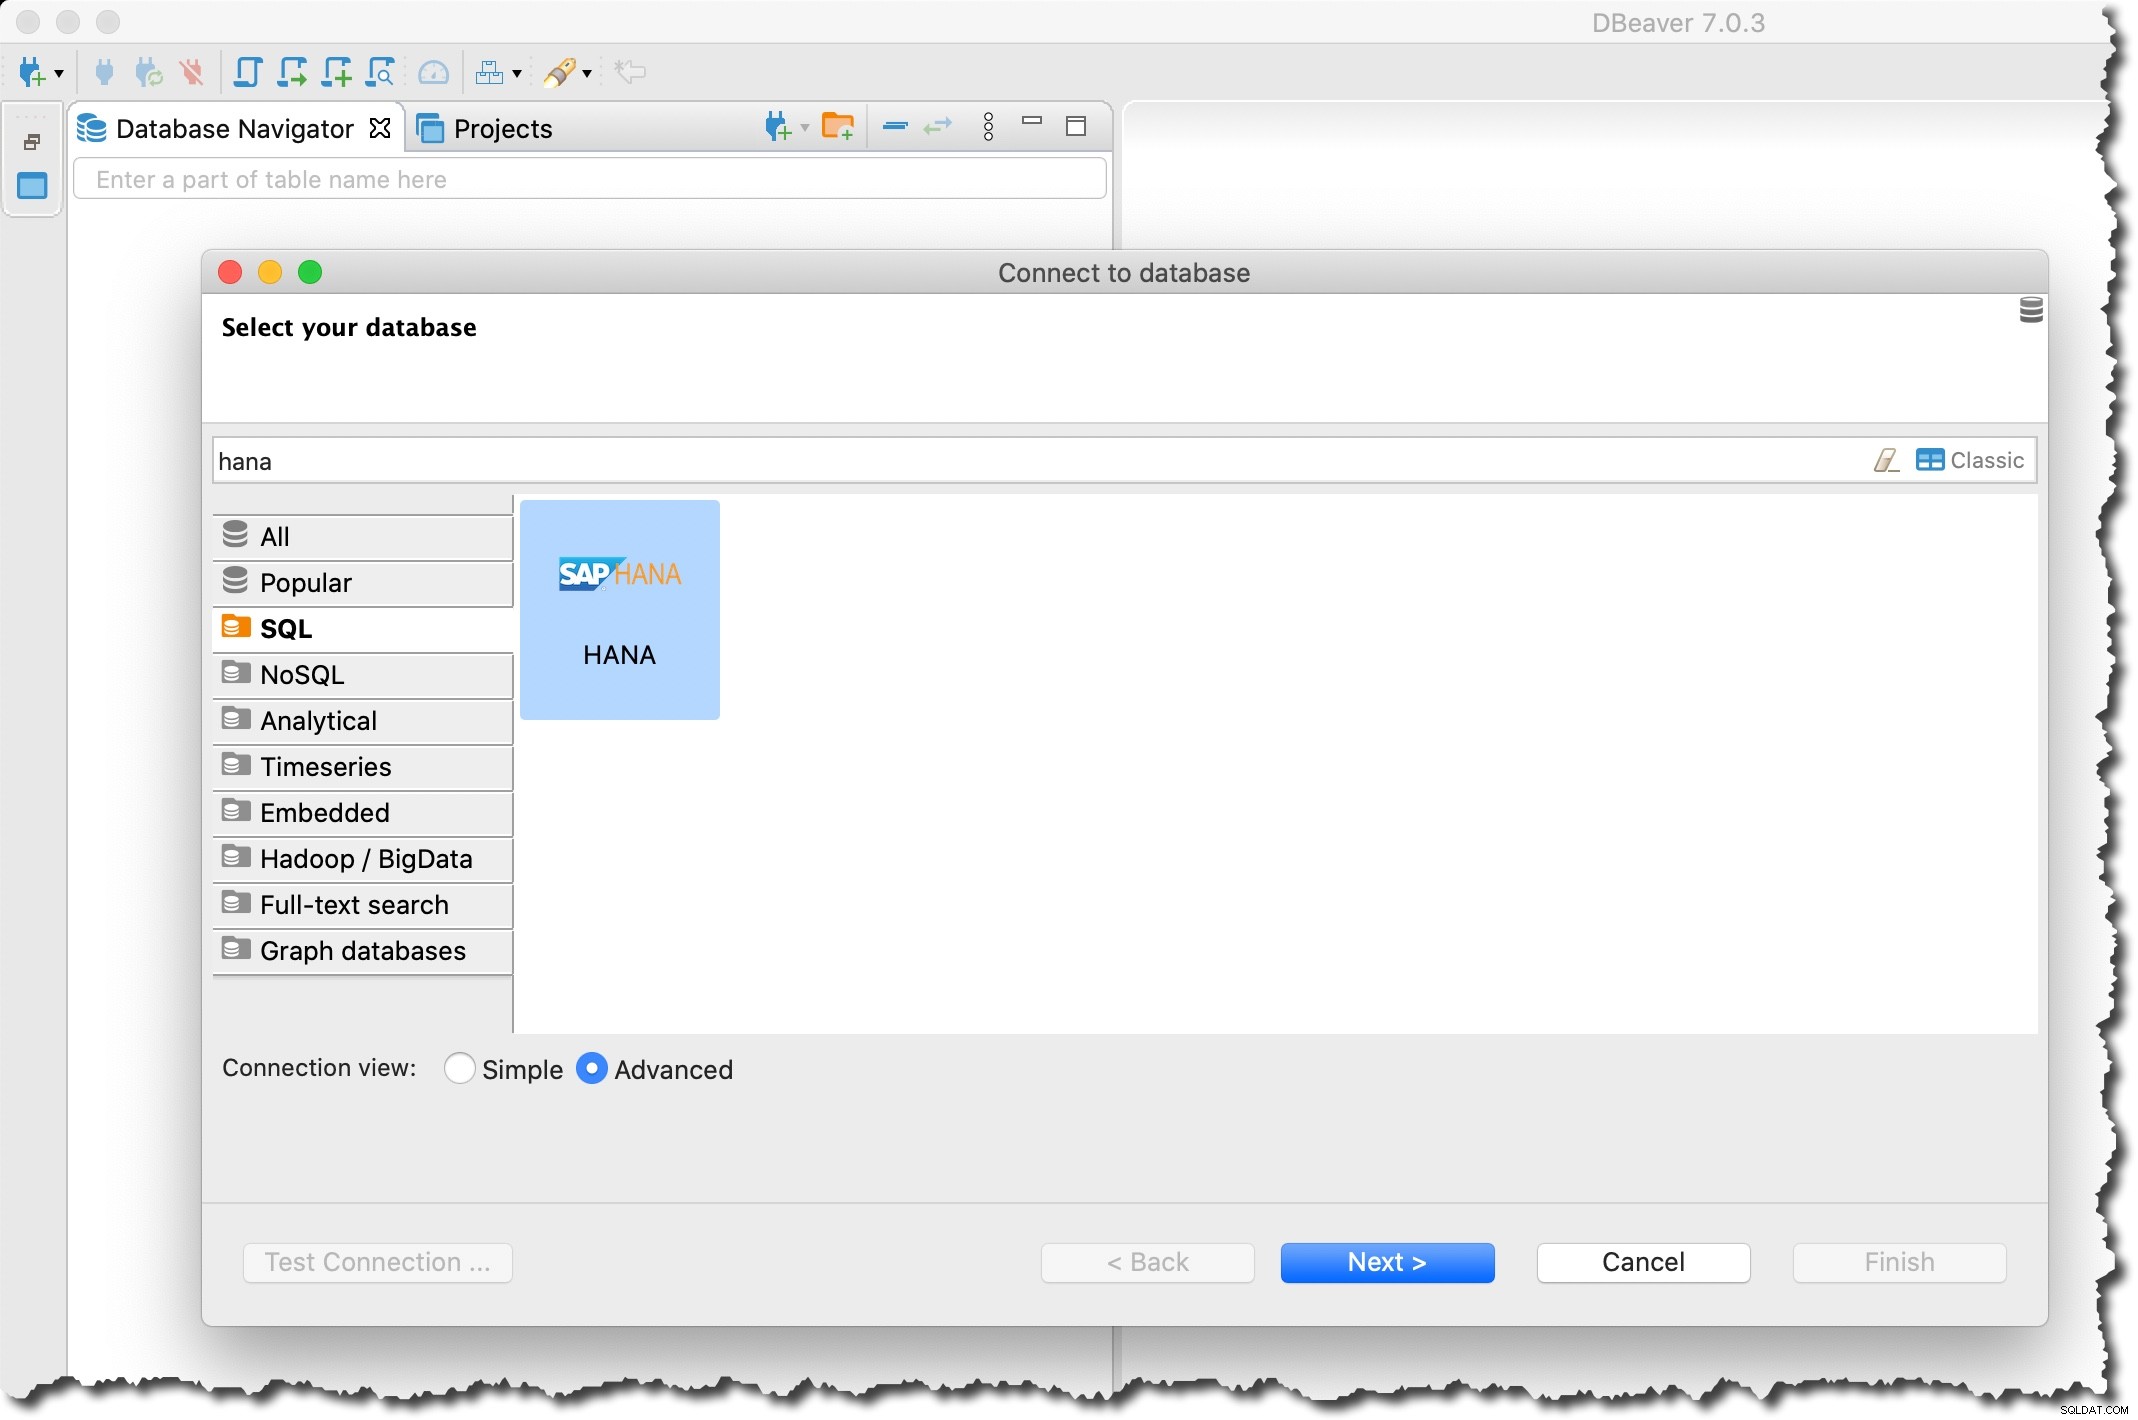
Task: Select the Timeseries category
Action: tap(363, 767)
